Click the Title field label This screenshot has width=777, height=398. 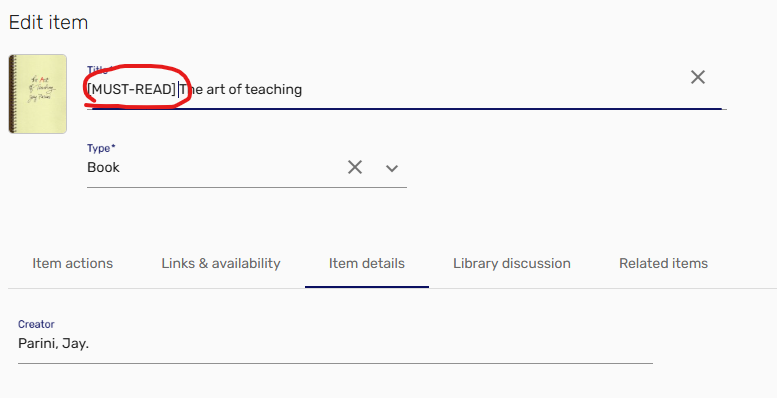pos(98,70)
